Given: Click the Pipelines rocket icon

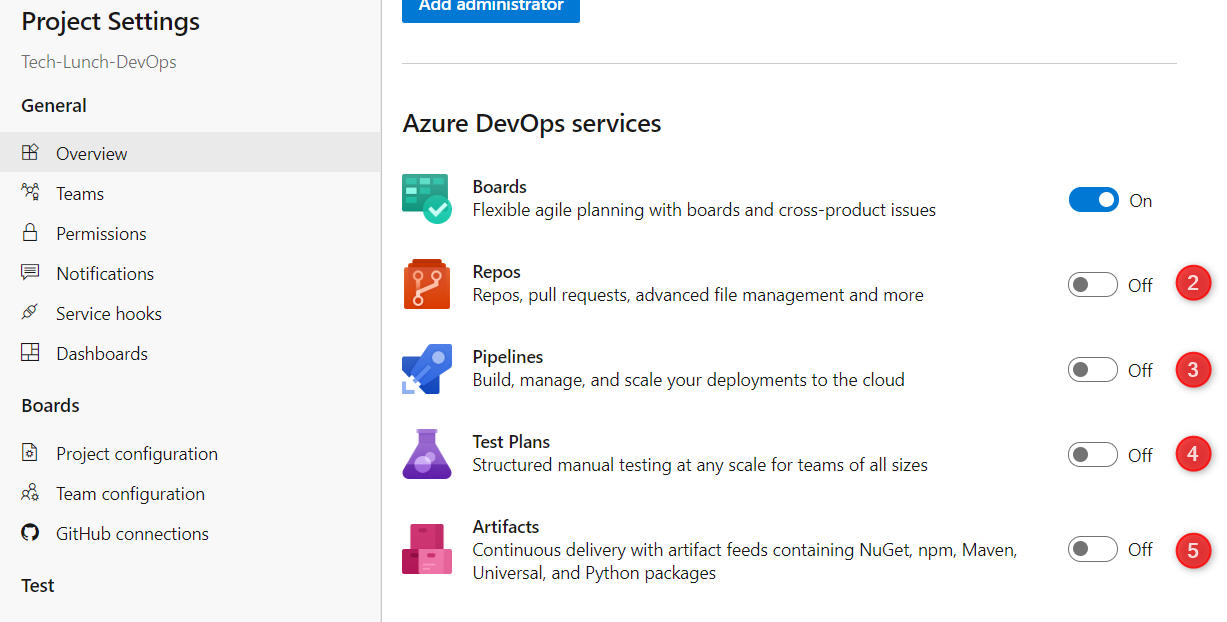Looking at the screenshot, I should (x=427, y=370).
